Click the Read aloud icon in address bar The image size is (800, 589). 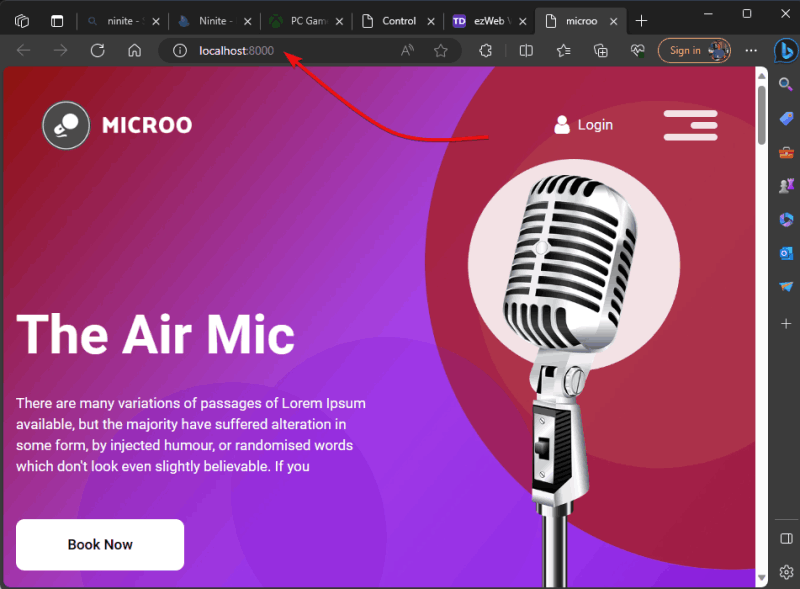coord(407,51)
